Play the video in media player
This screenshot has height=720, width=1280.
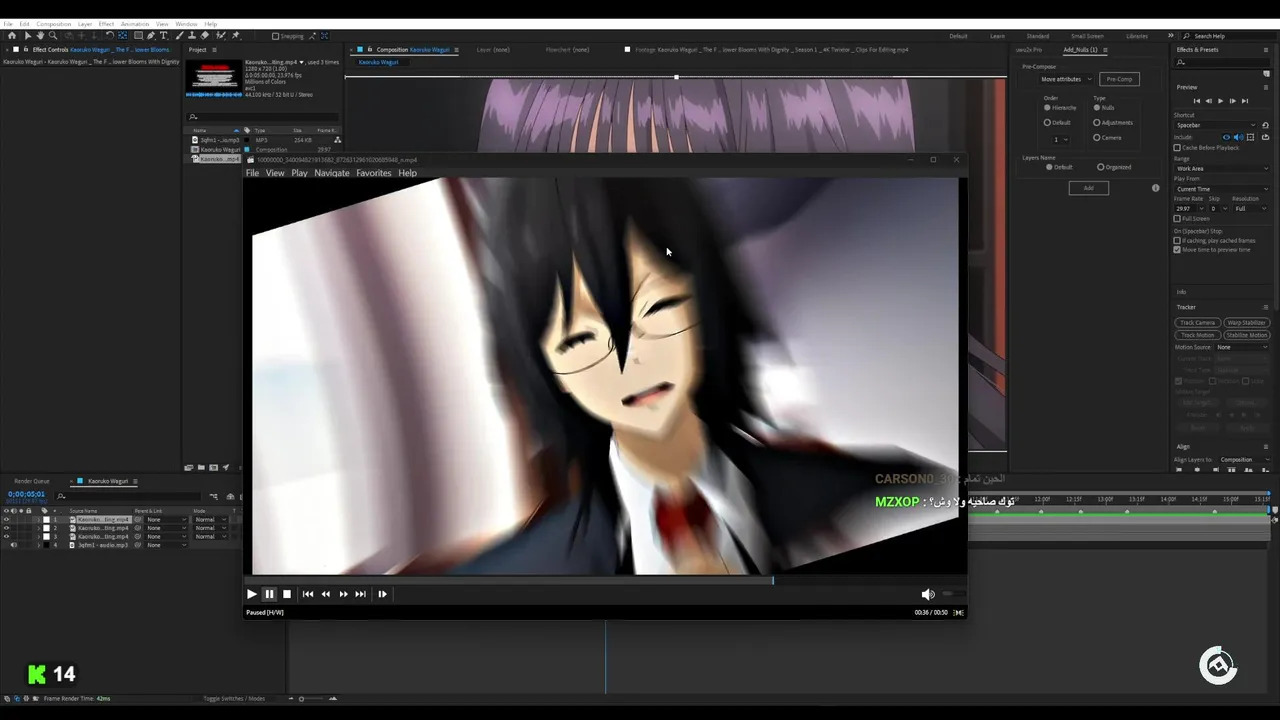coord(252,594)
